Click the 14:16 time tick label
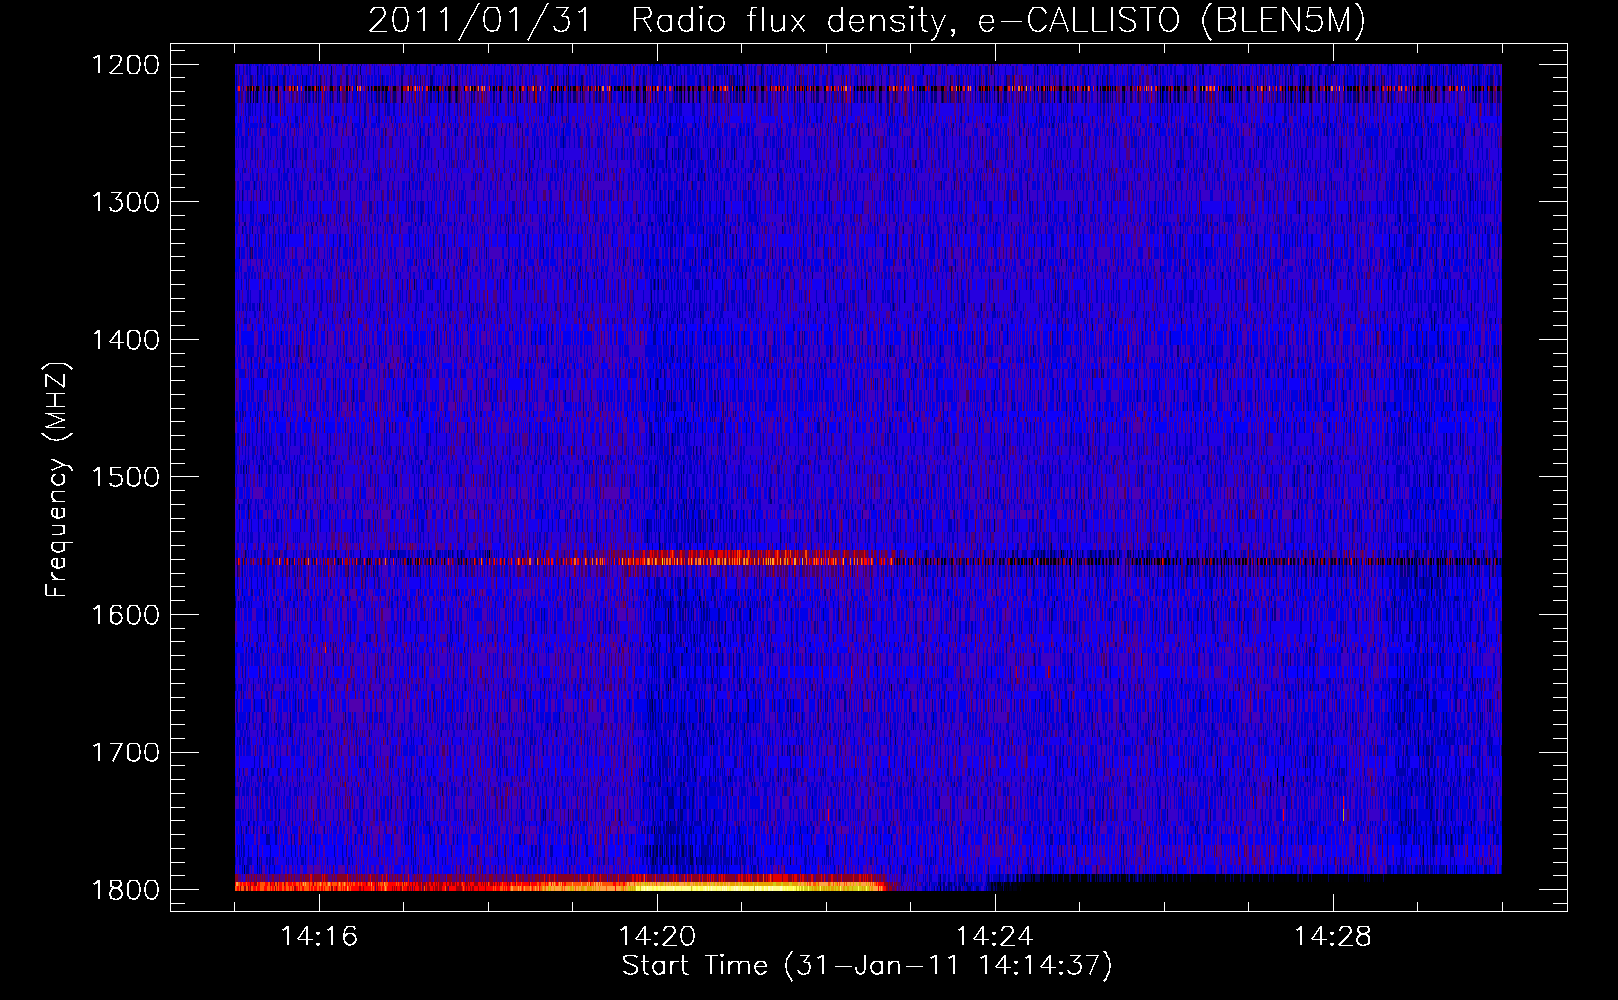This screenshot has width=1618, height=1000. click(x=319, y=936)
